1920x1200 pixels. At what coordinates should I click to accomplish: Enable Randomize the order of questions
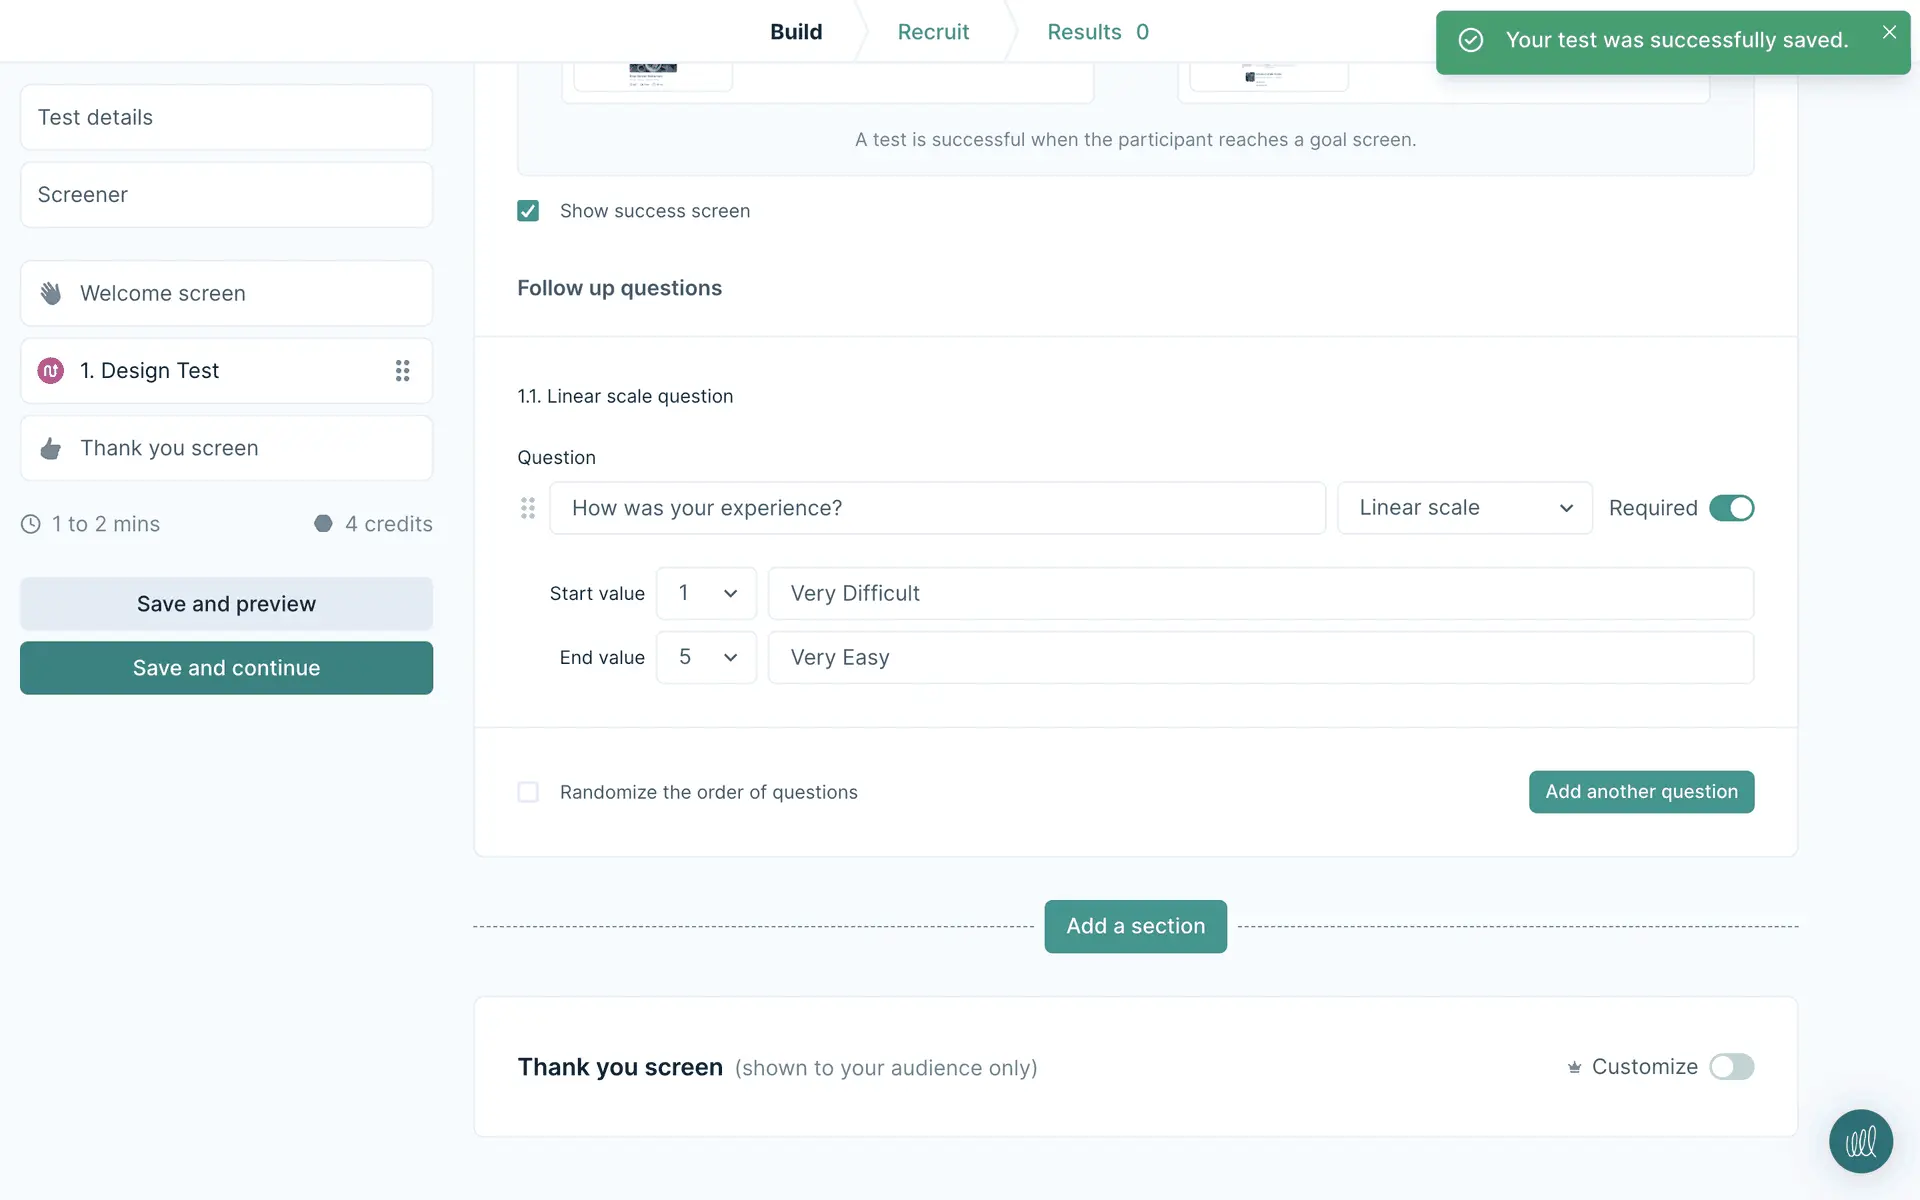point(528,792)
